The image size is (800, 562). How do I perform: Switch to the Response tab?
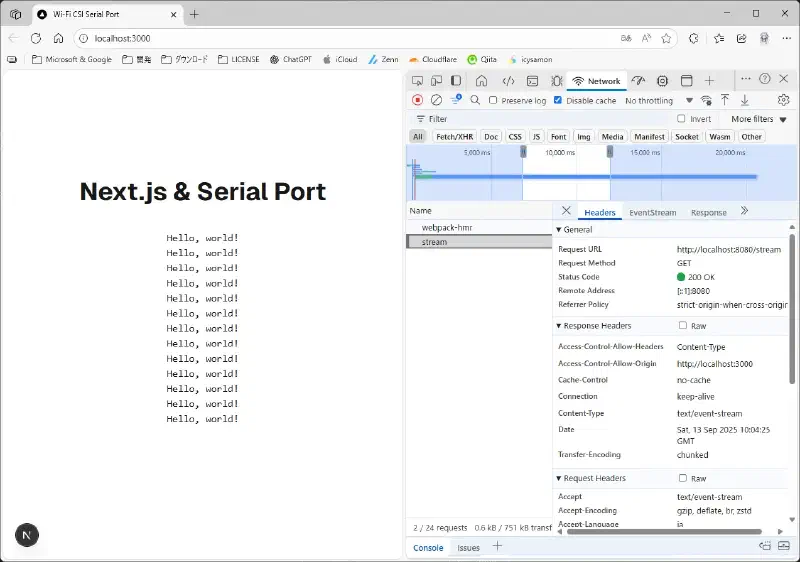[709, 212]
